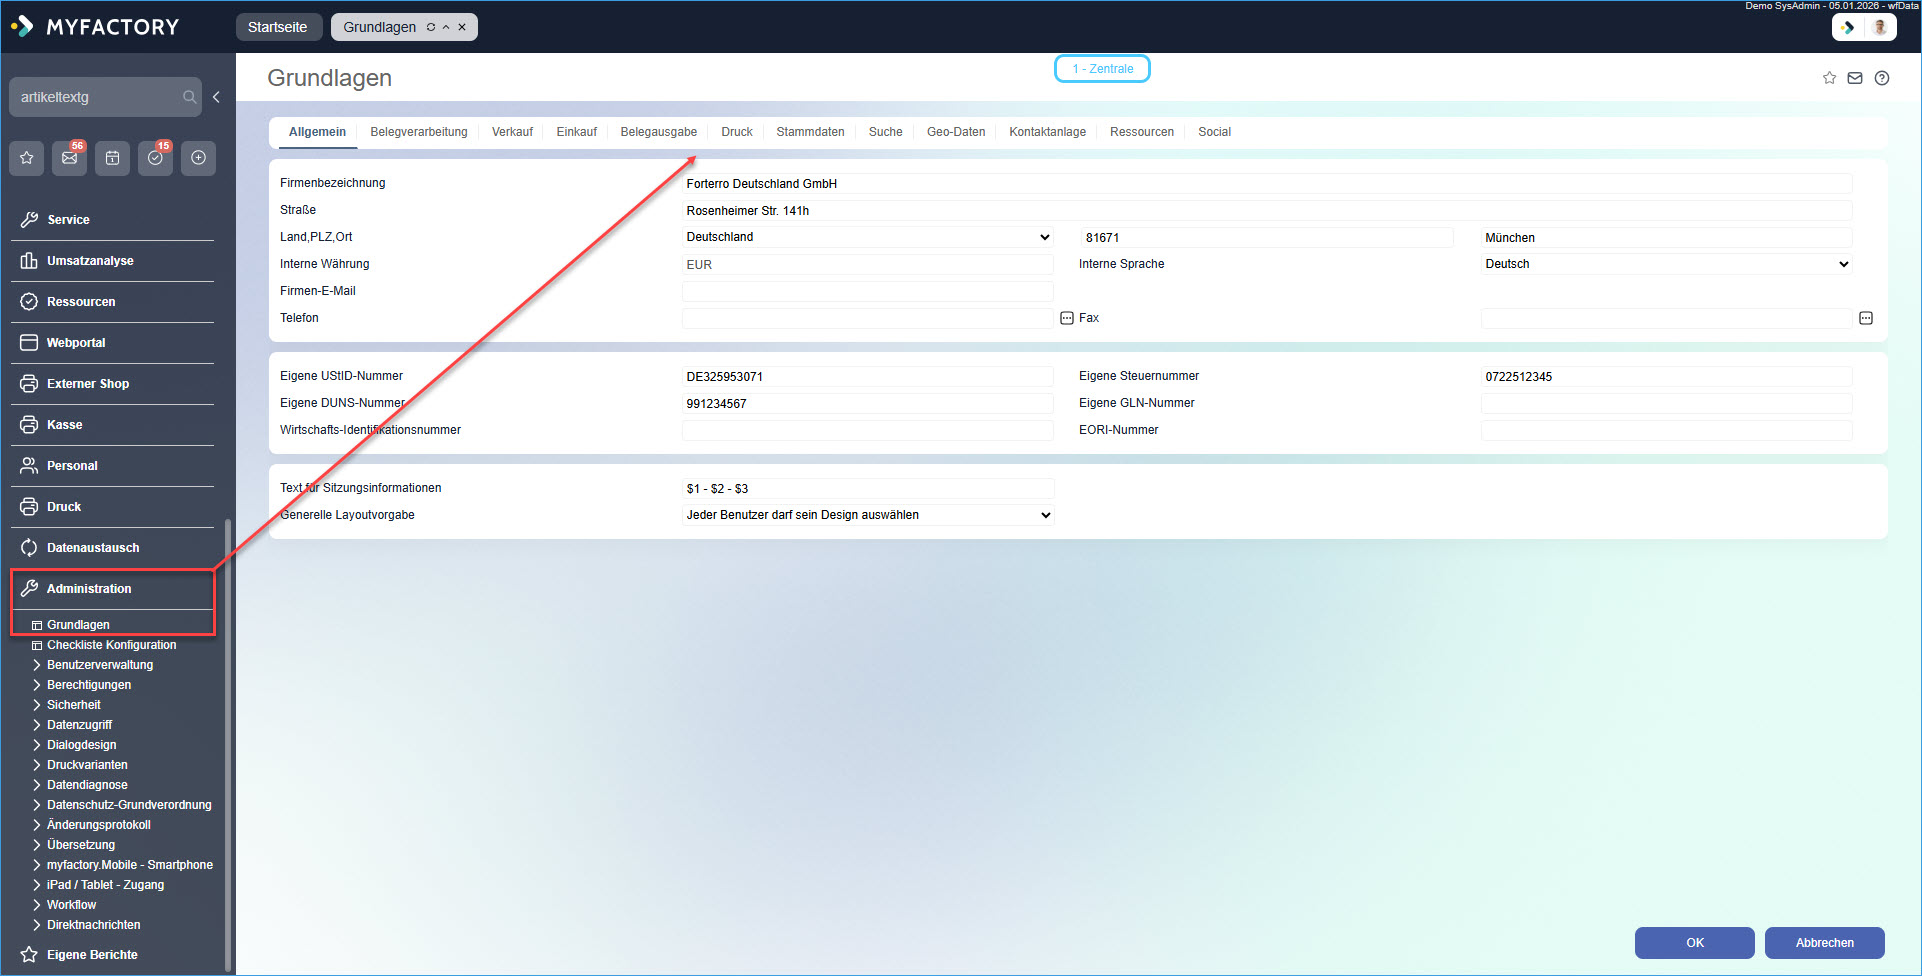Click the search magnifier icon
1922x976 pixels.
[189, 97]
